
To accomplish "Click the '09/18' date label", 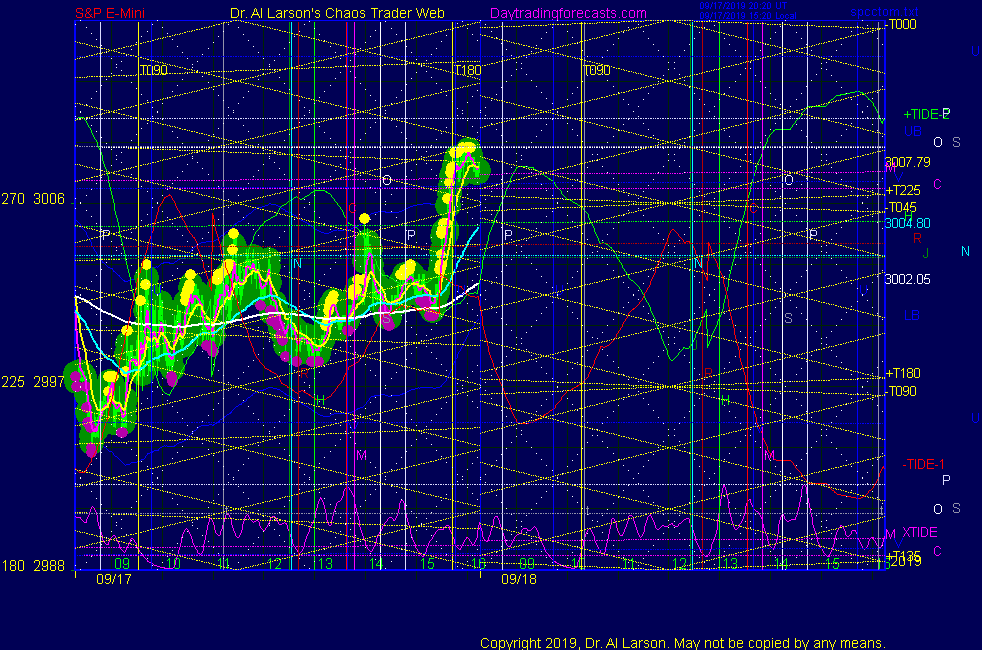I will 519,579.
